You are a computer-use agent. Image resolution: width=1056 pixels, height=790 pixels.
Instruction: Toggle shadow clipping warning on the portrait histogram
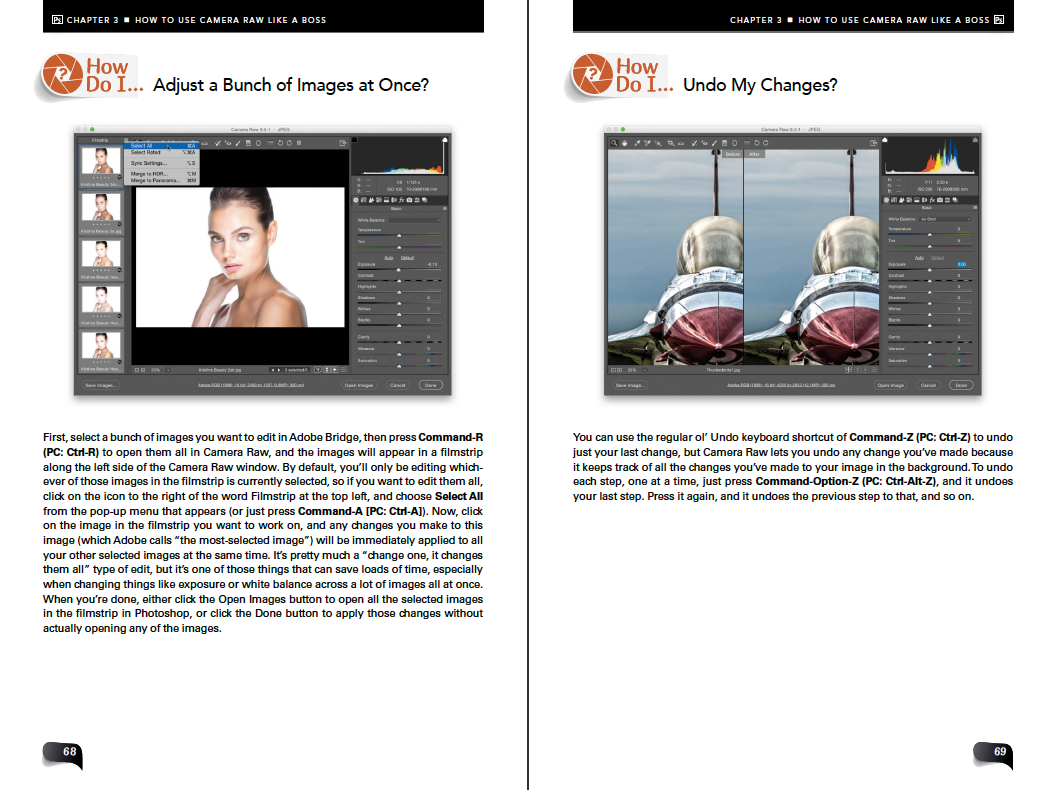pyautogui.click(x=354, y=140)
